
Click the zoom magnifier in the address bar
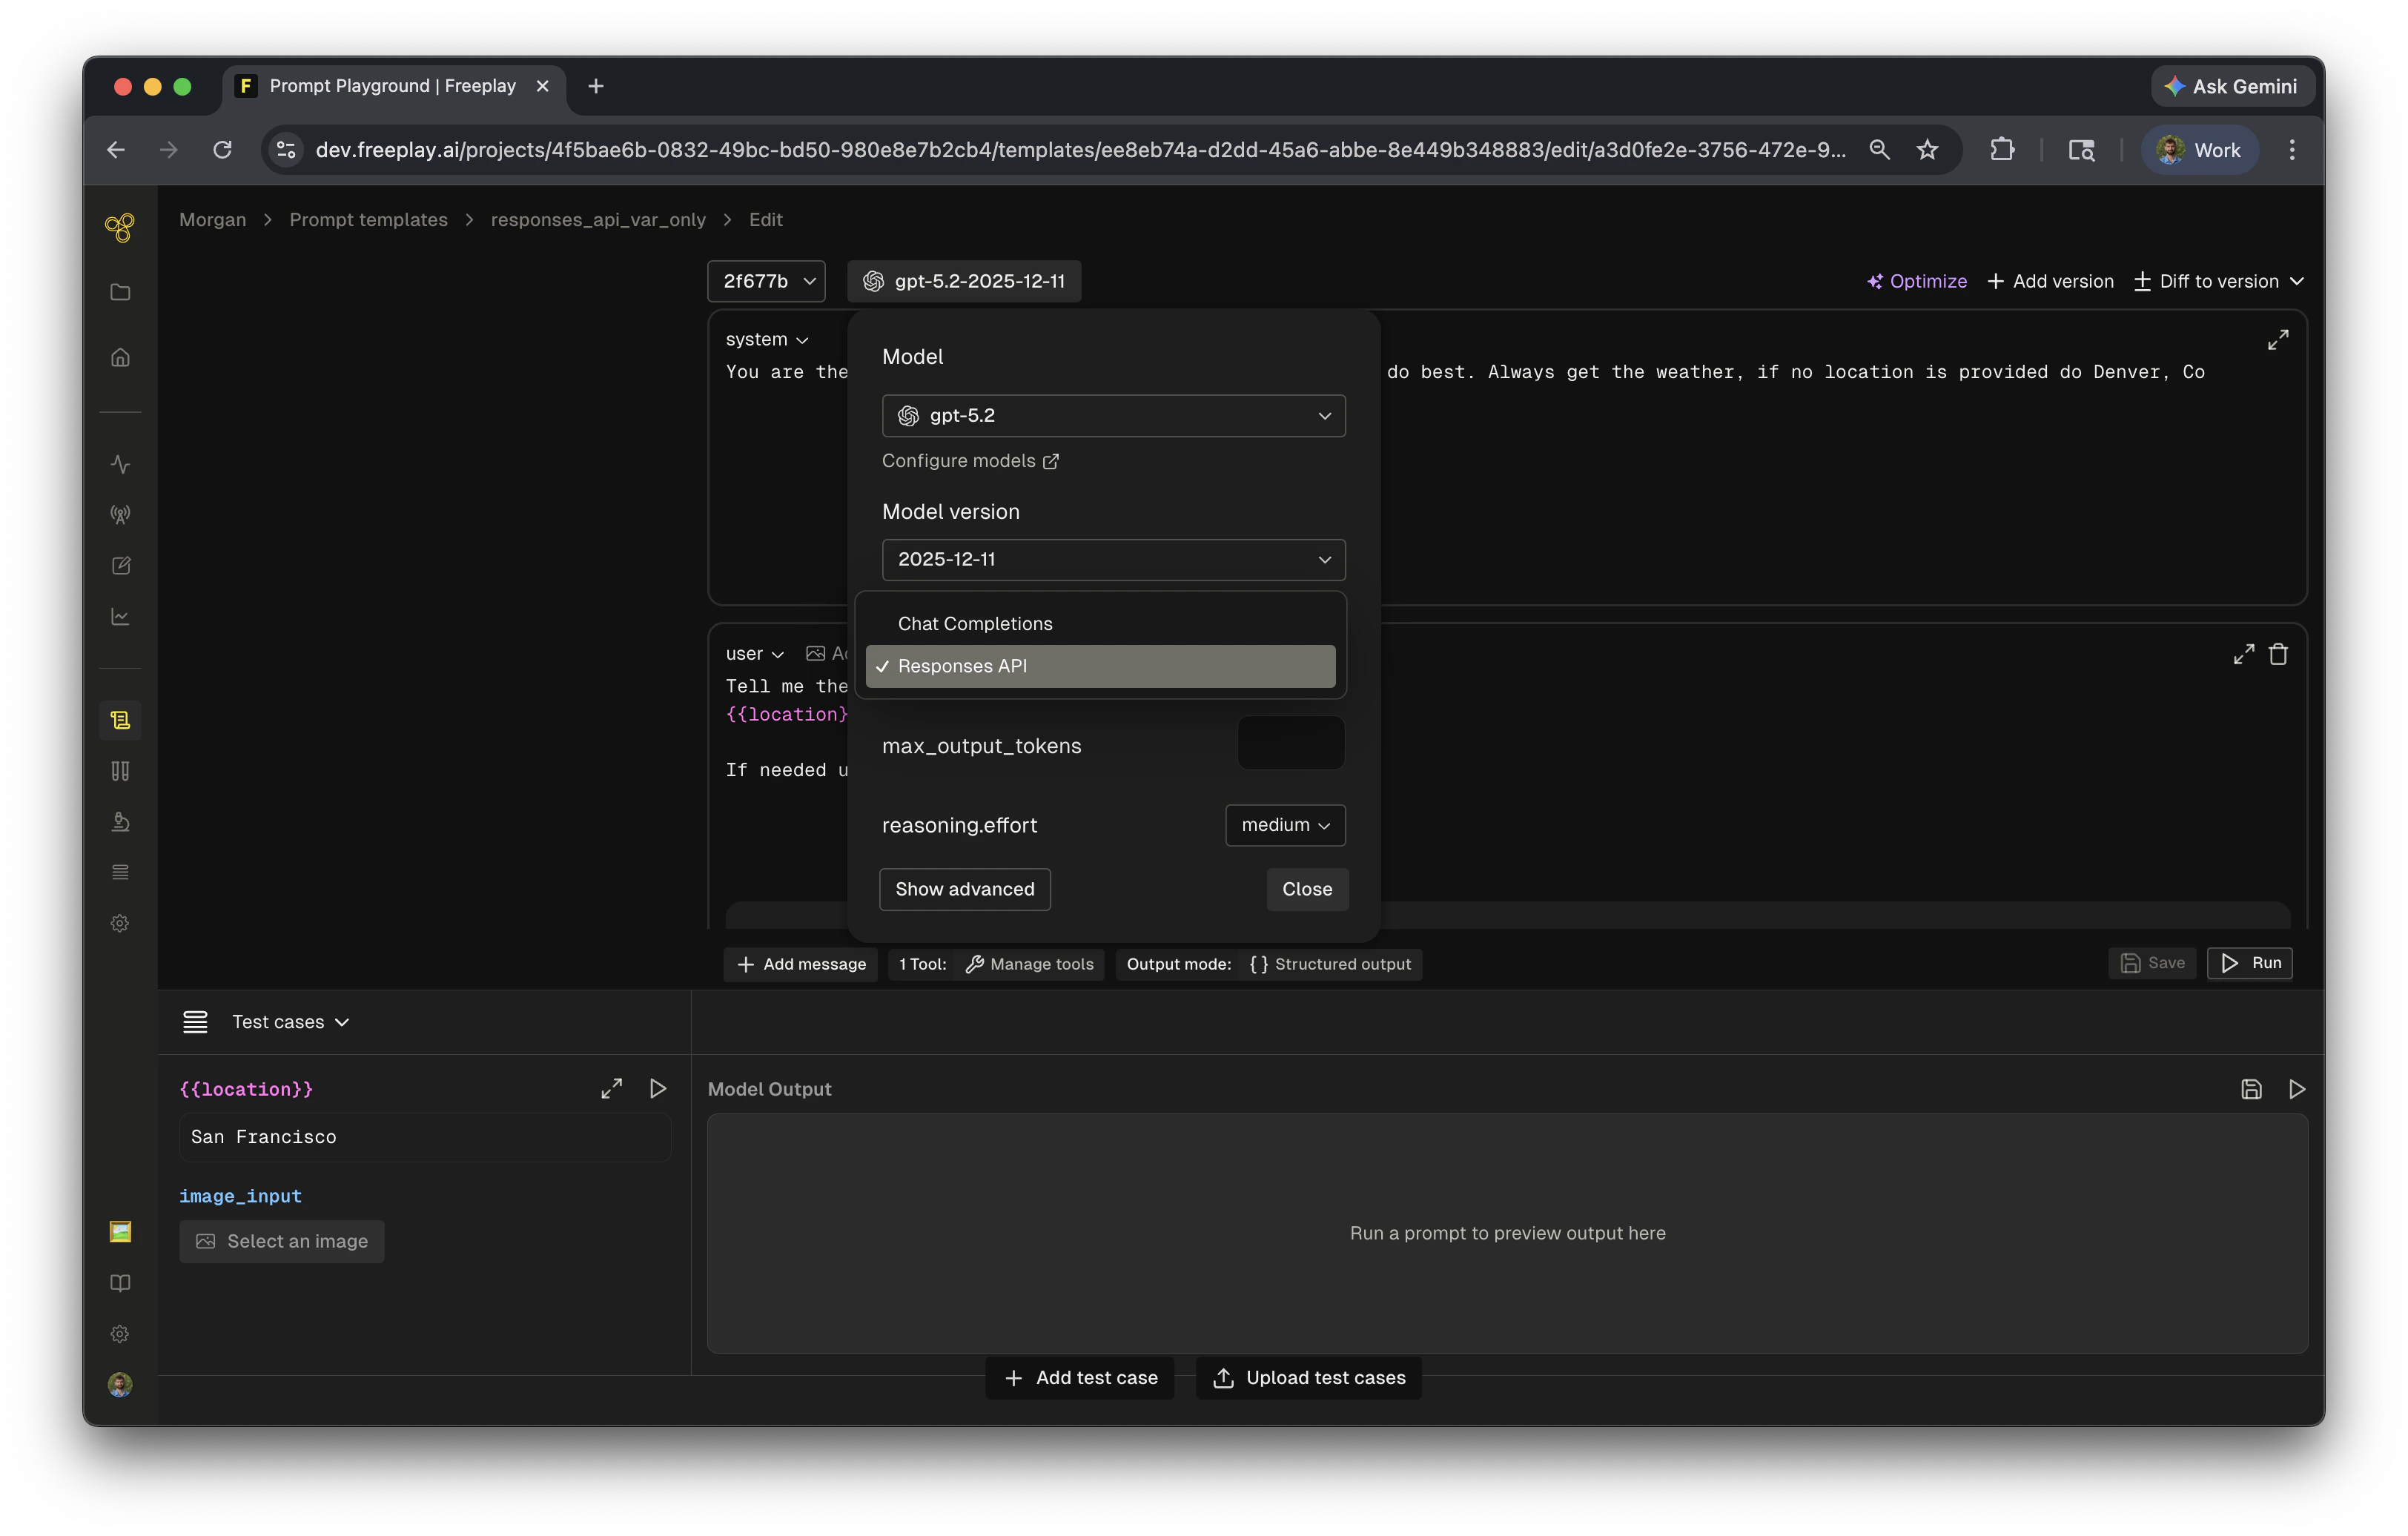tap(1880, 150)
